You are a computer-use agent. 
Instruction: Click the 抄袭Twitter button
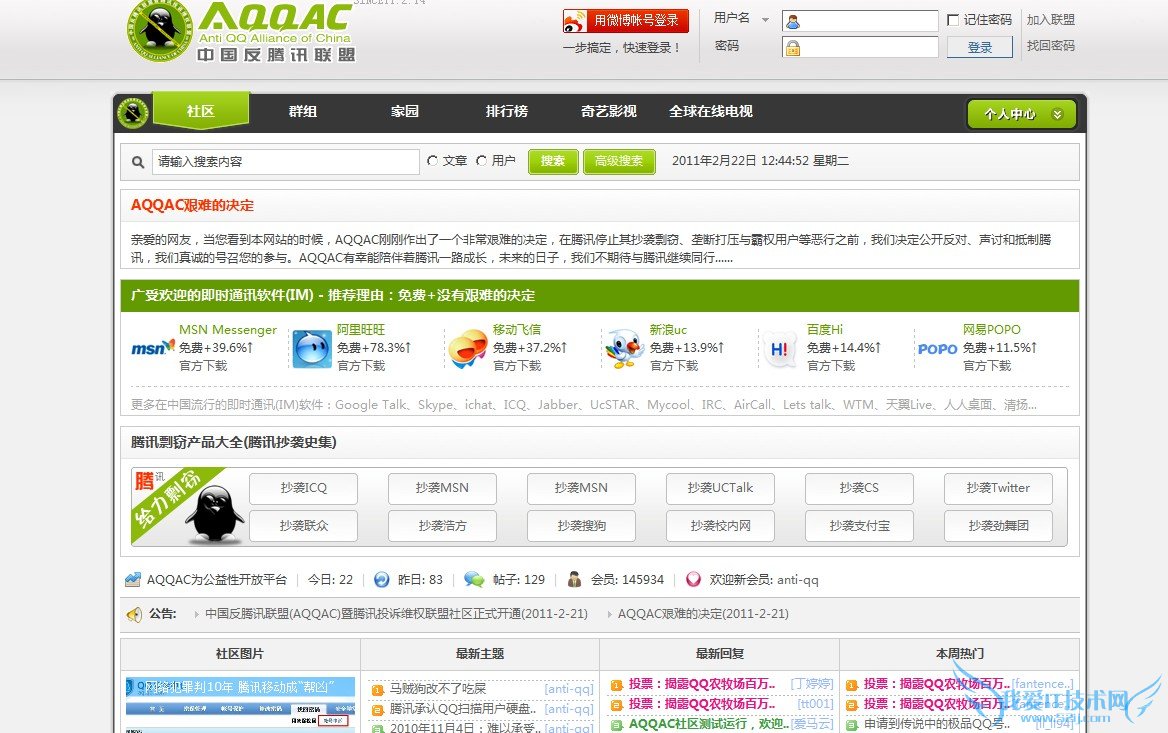(x=997, y=488)
